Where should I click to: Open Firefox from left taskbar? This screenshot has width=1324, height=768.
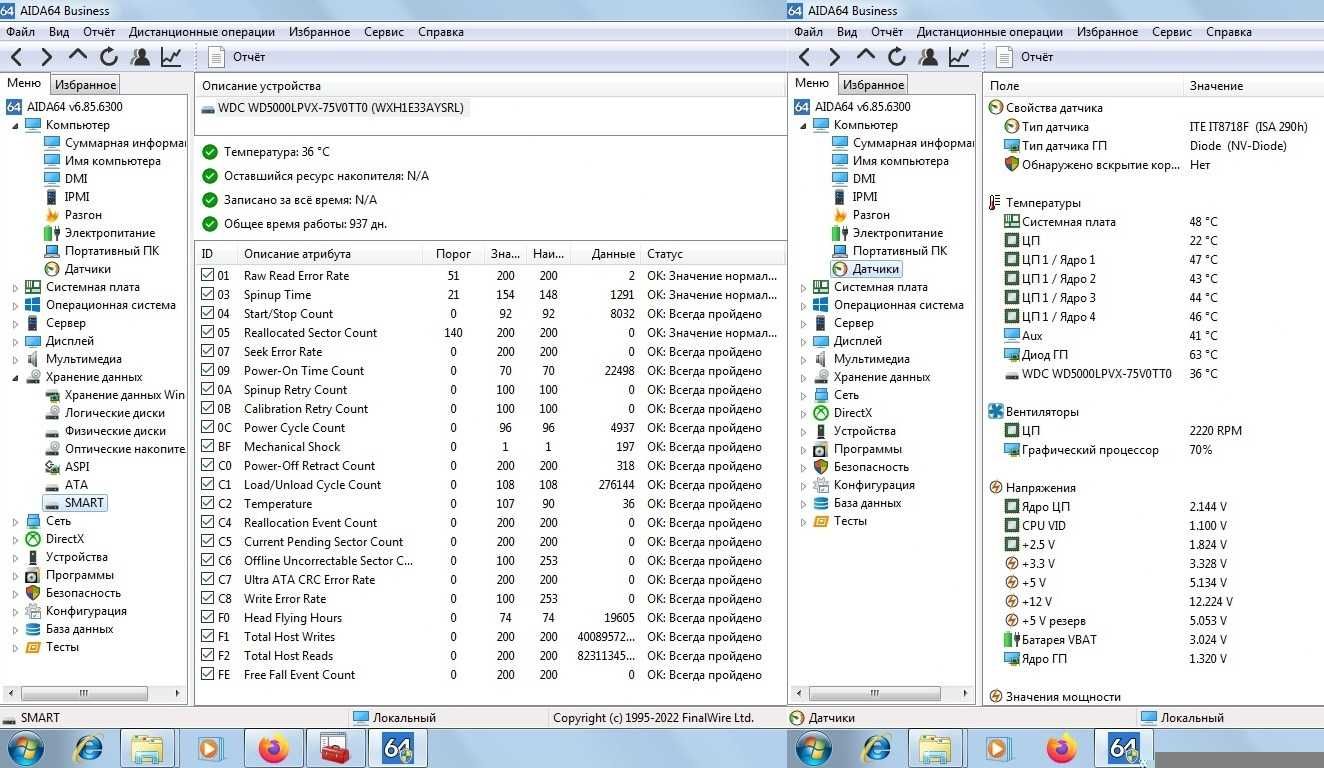pos(272,748)
